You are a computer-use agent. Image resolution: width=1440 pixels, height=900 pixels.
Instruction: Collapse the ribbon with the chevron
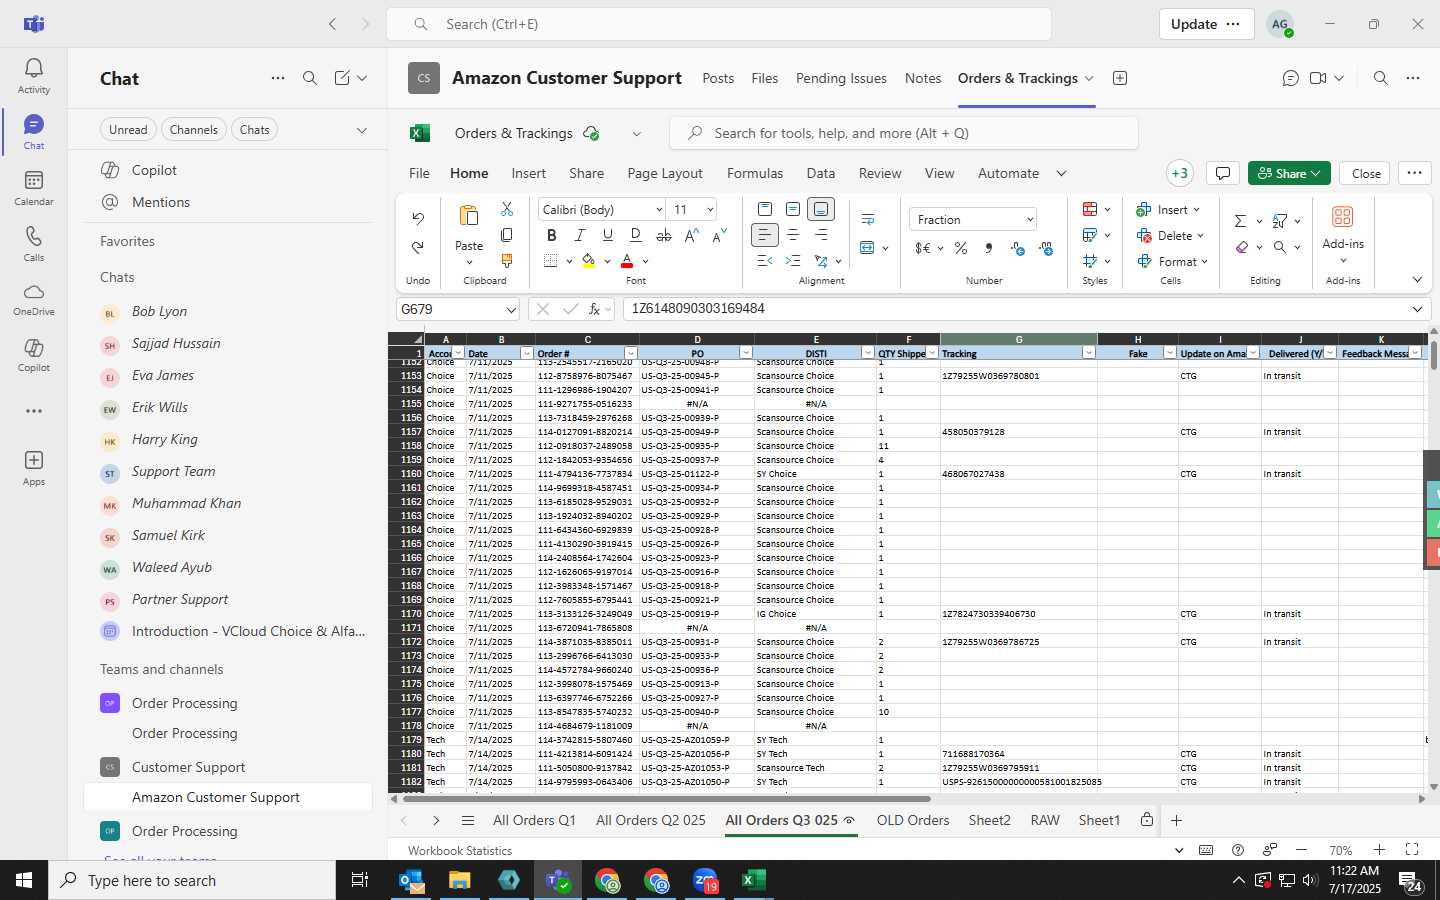(1417, 280)
